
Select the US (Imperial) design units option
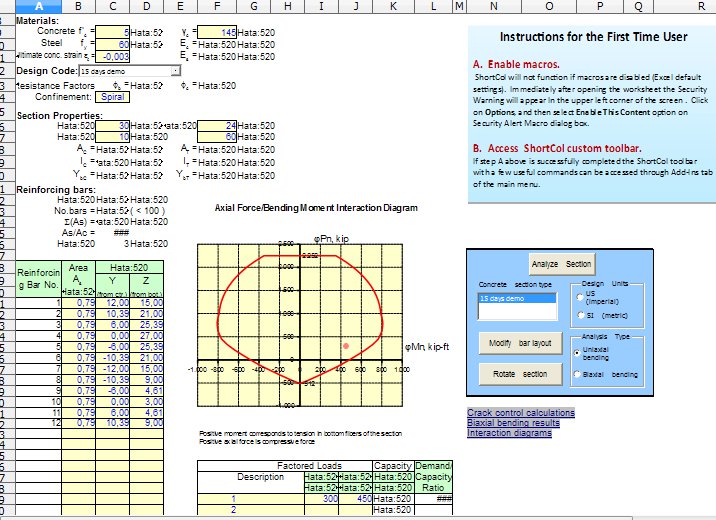[x=580, y=297]
